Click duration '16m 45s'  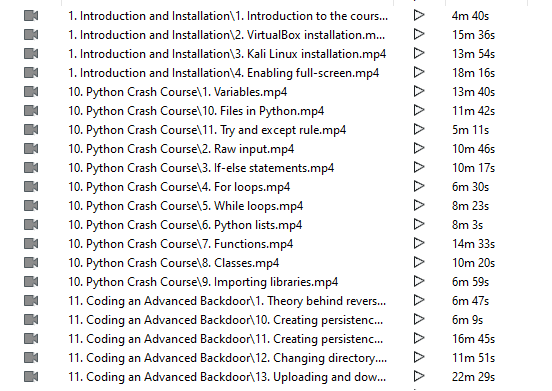[x=473, y=339]
